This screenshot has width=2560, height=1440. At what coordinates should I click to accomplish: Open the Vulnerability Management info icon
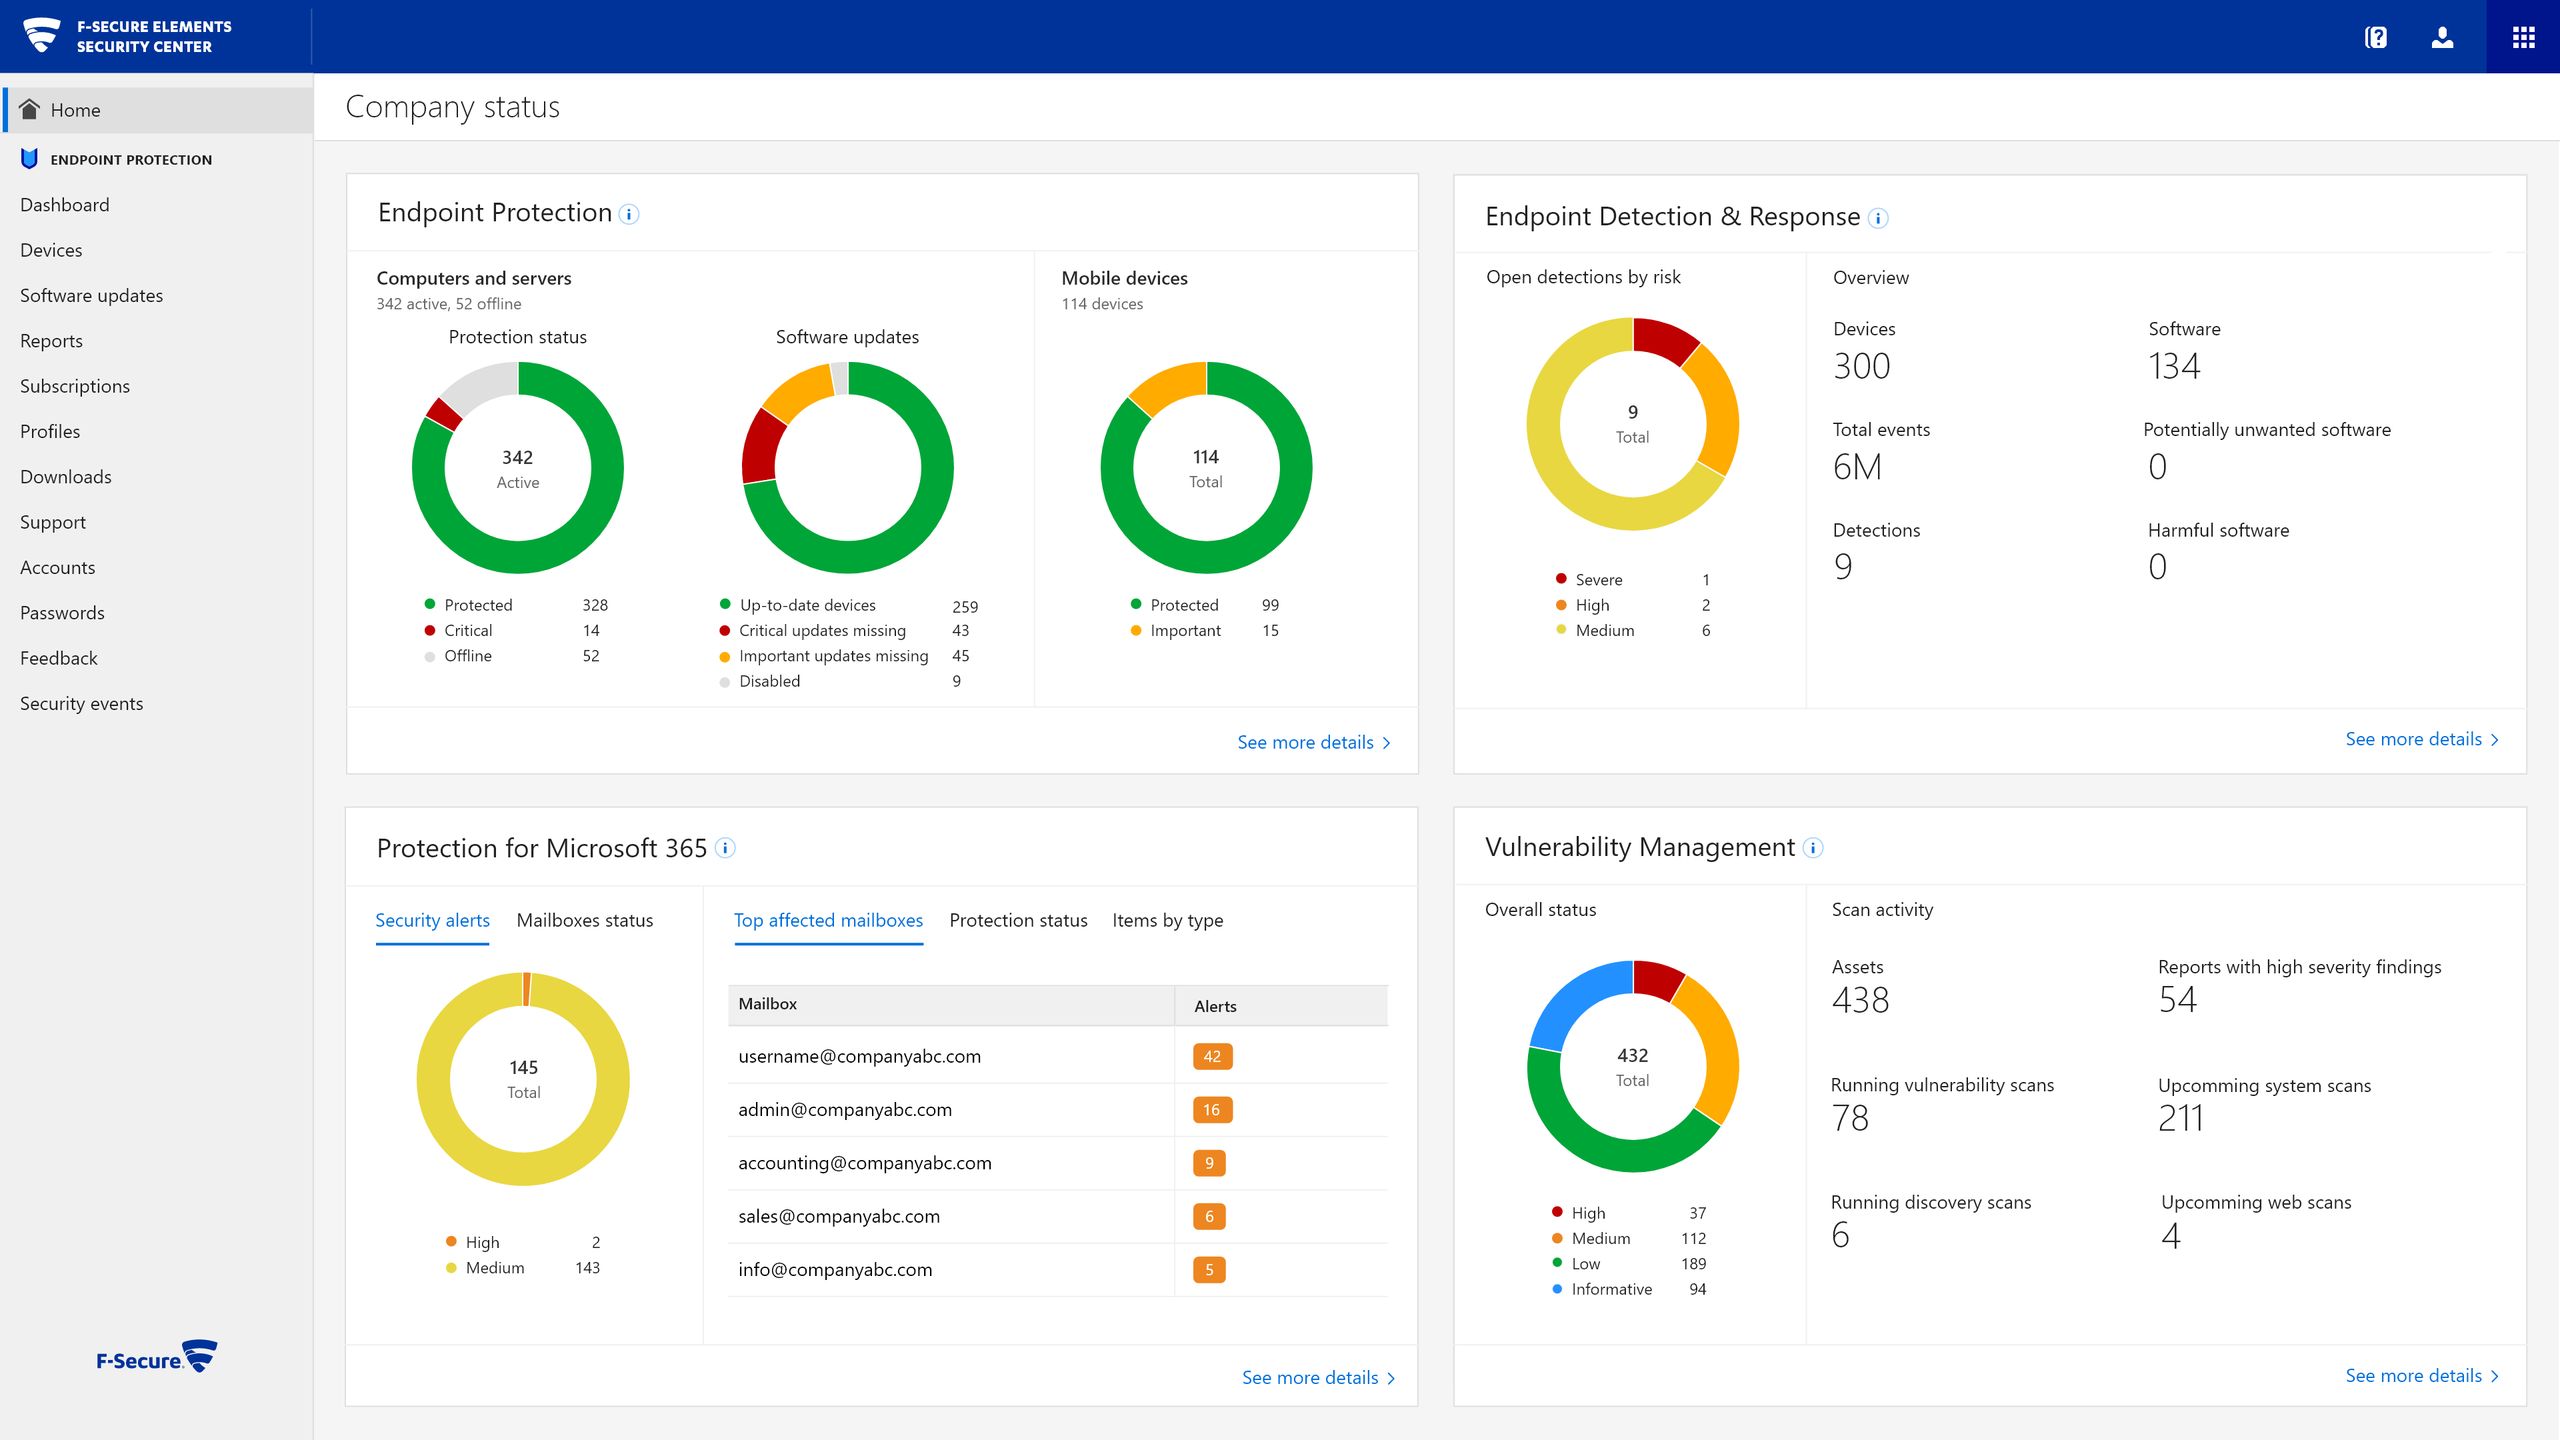coord(1814,848)
